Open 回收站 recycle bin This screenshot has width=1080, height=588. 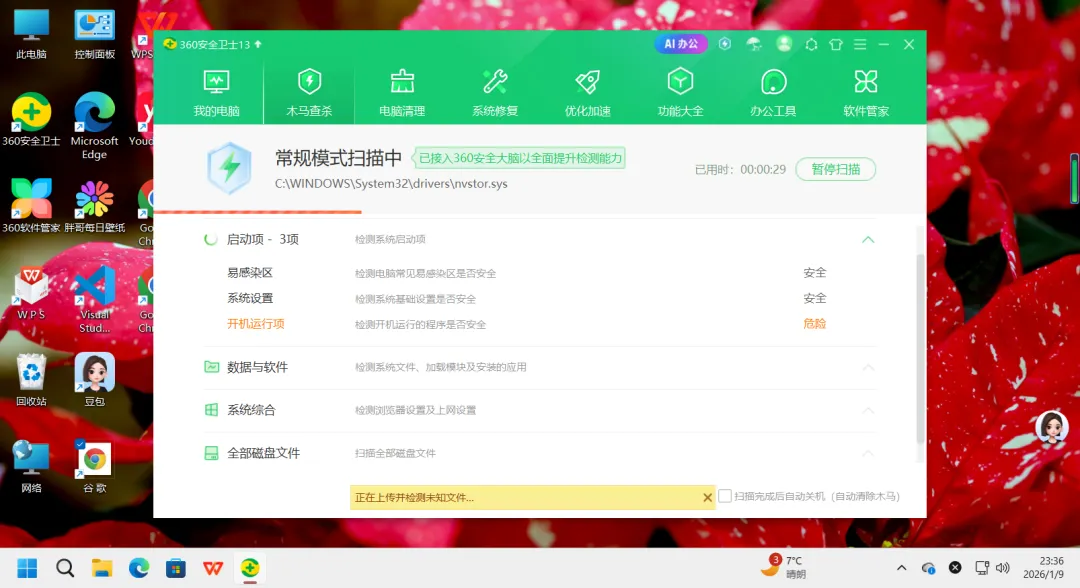click(x=31, y=379)
